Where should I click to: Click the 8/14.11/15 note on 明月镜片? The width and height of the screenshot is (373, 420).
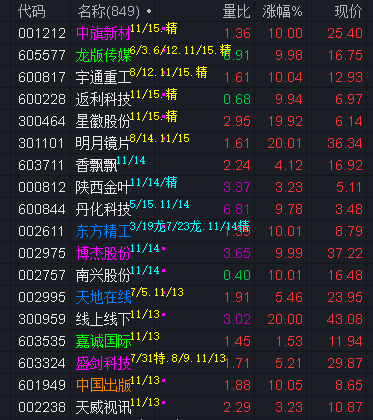pyautogui.click(x=160, y=138)
